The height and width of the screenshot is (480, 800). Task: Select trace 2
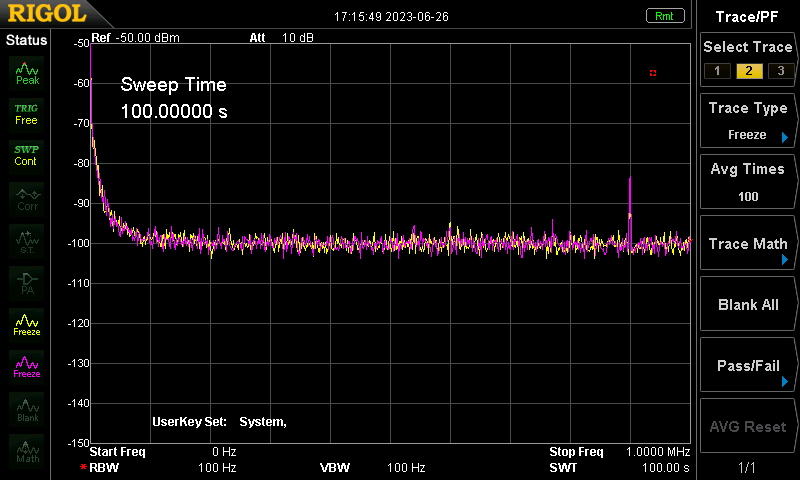point(749,71)
